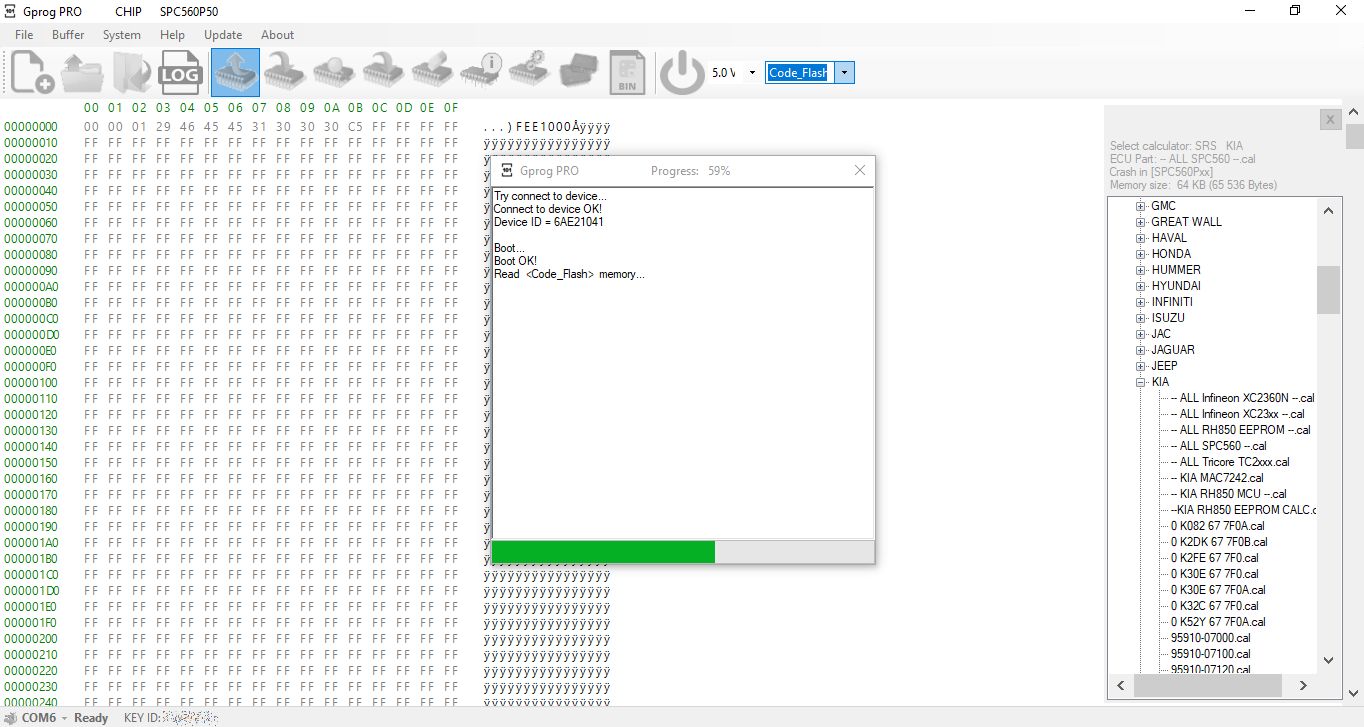Screen dimensions: 1364x727
Task: Select the HYUNDAI tree item
Action: tap(1176, 286)
